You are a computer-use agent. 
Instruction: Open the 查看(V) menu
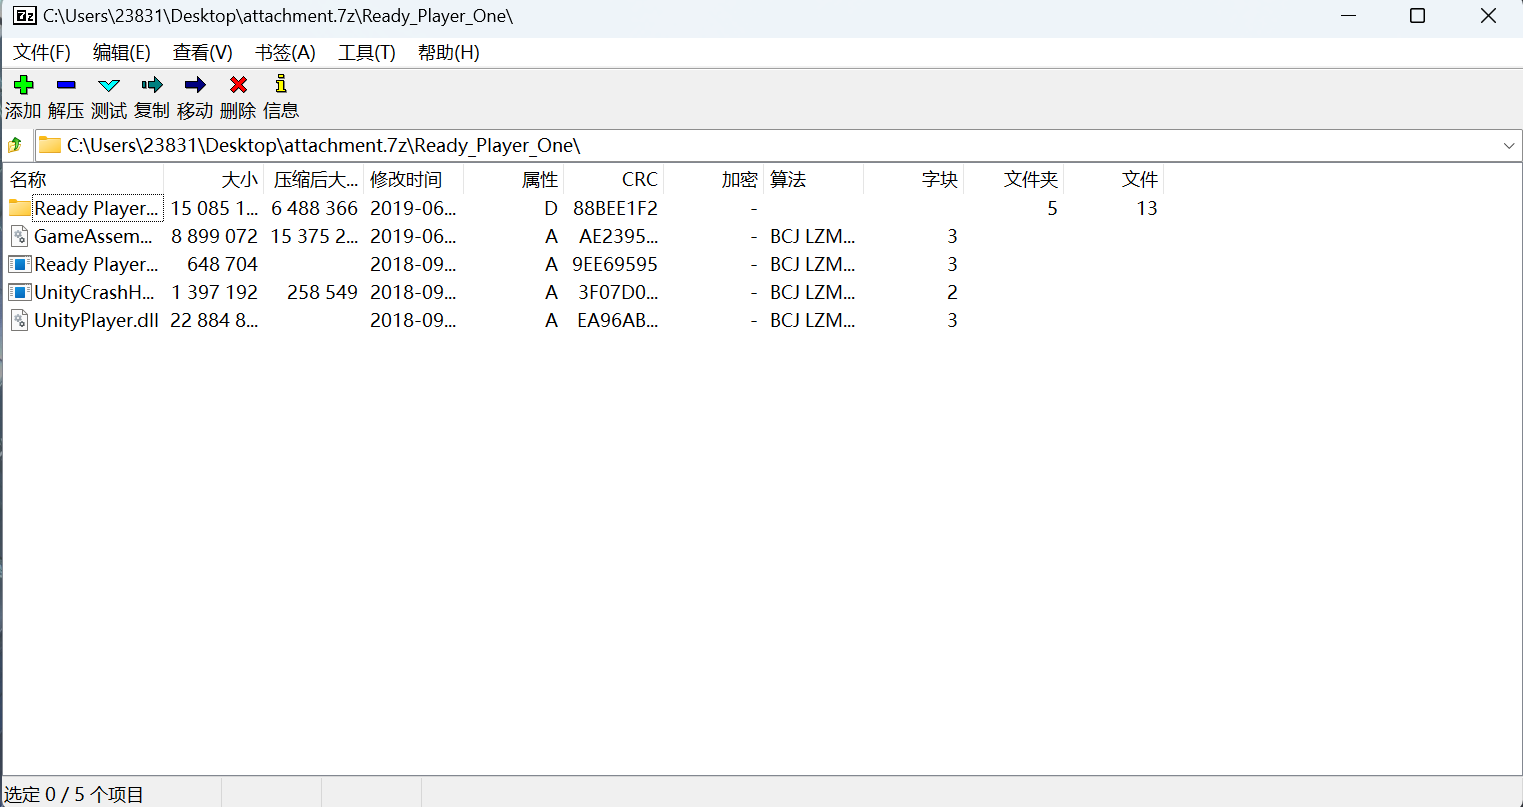203,53
